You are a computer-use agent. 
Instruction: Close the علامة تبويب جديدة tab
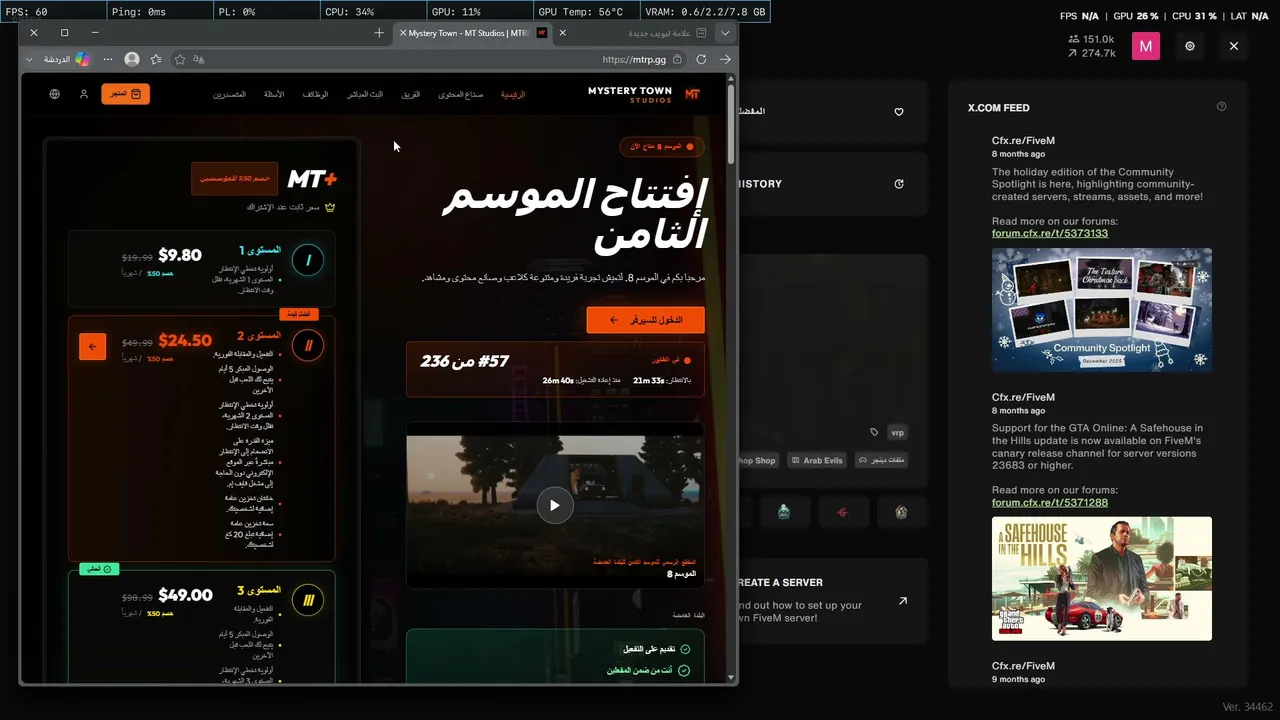(x=562, y=33)
